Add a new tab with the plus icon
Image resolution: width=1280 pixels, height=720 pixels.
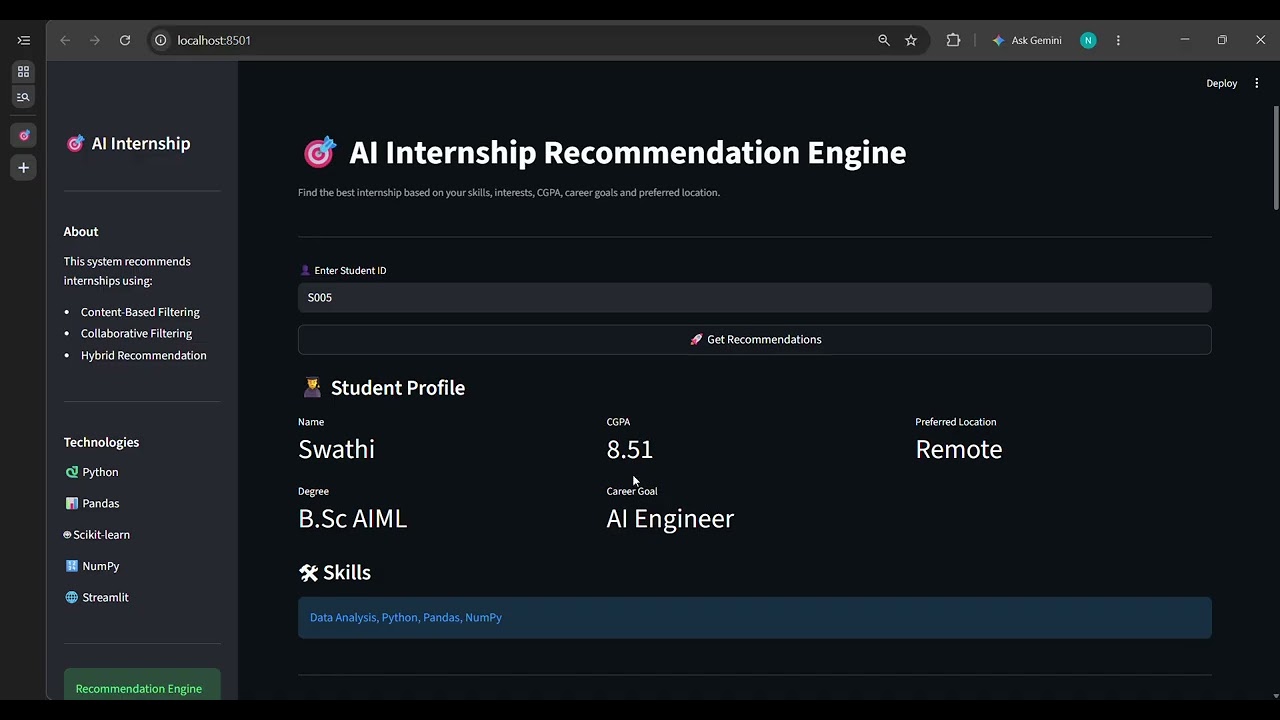click(x=23, y=168)
